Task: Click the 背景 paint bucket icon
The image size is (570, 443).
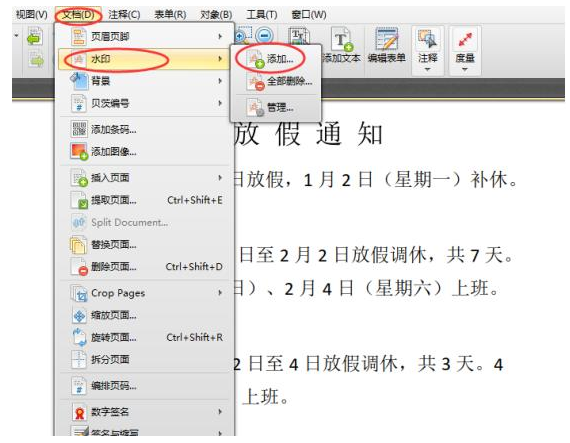Action: tap(79, 81)
